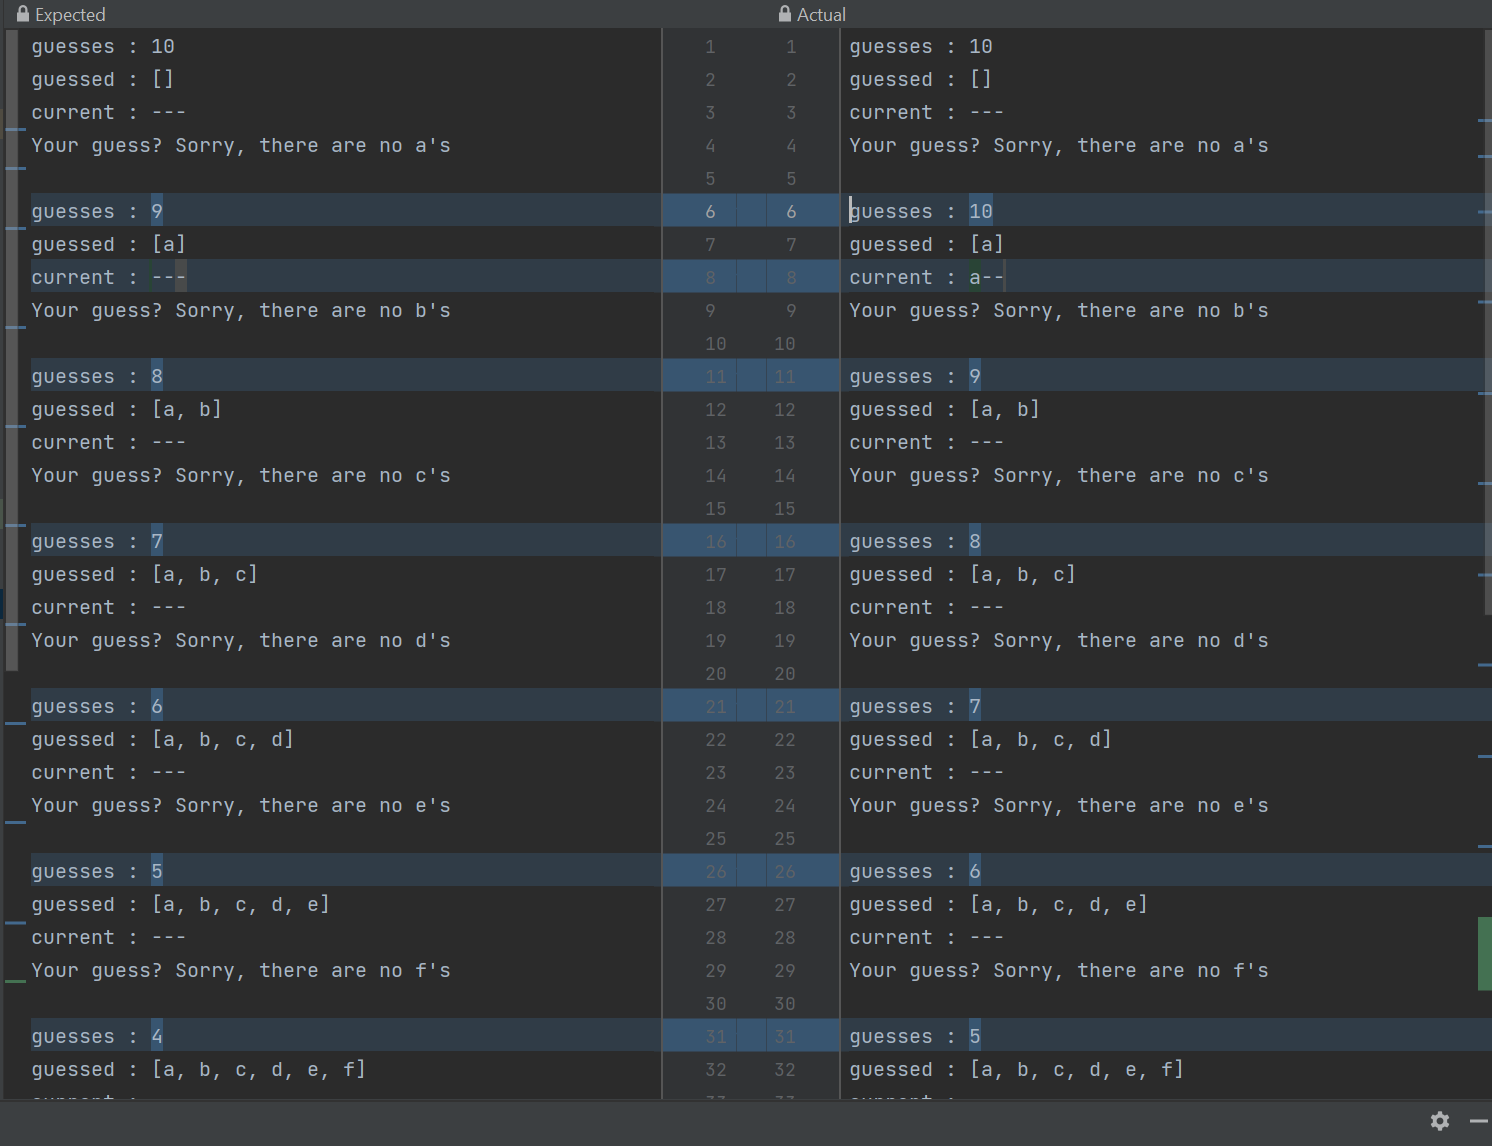Click Expected line 'guesses : 9'

click(x=97, y=212)
